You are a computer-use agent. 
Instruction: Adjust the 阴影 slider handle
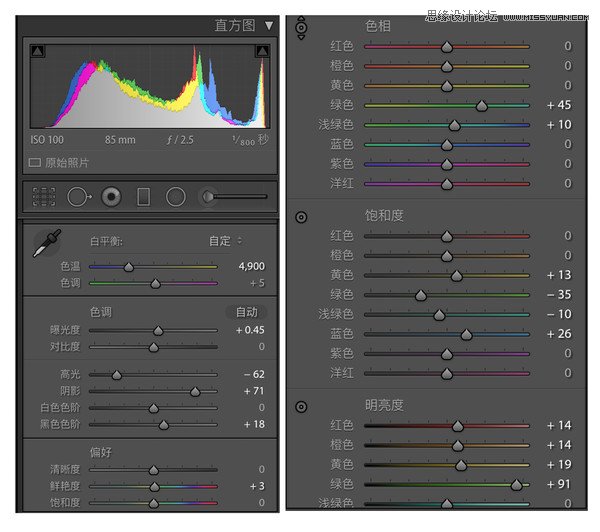click(195, 392)
